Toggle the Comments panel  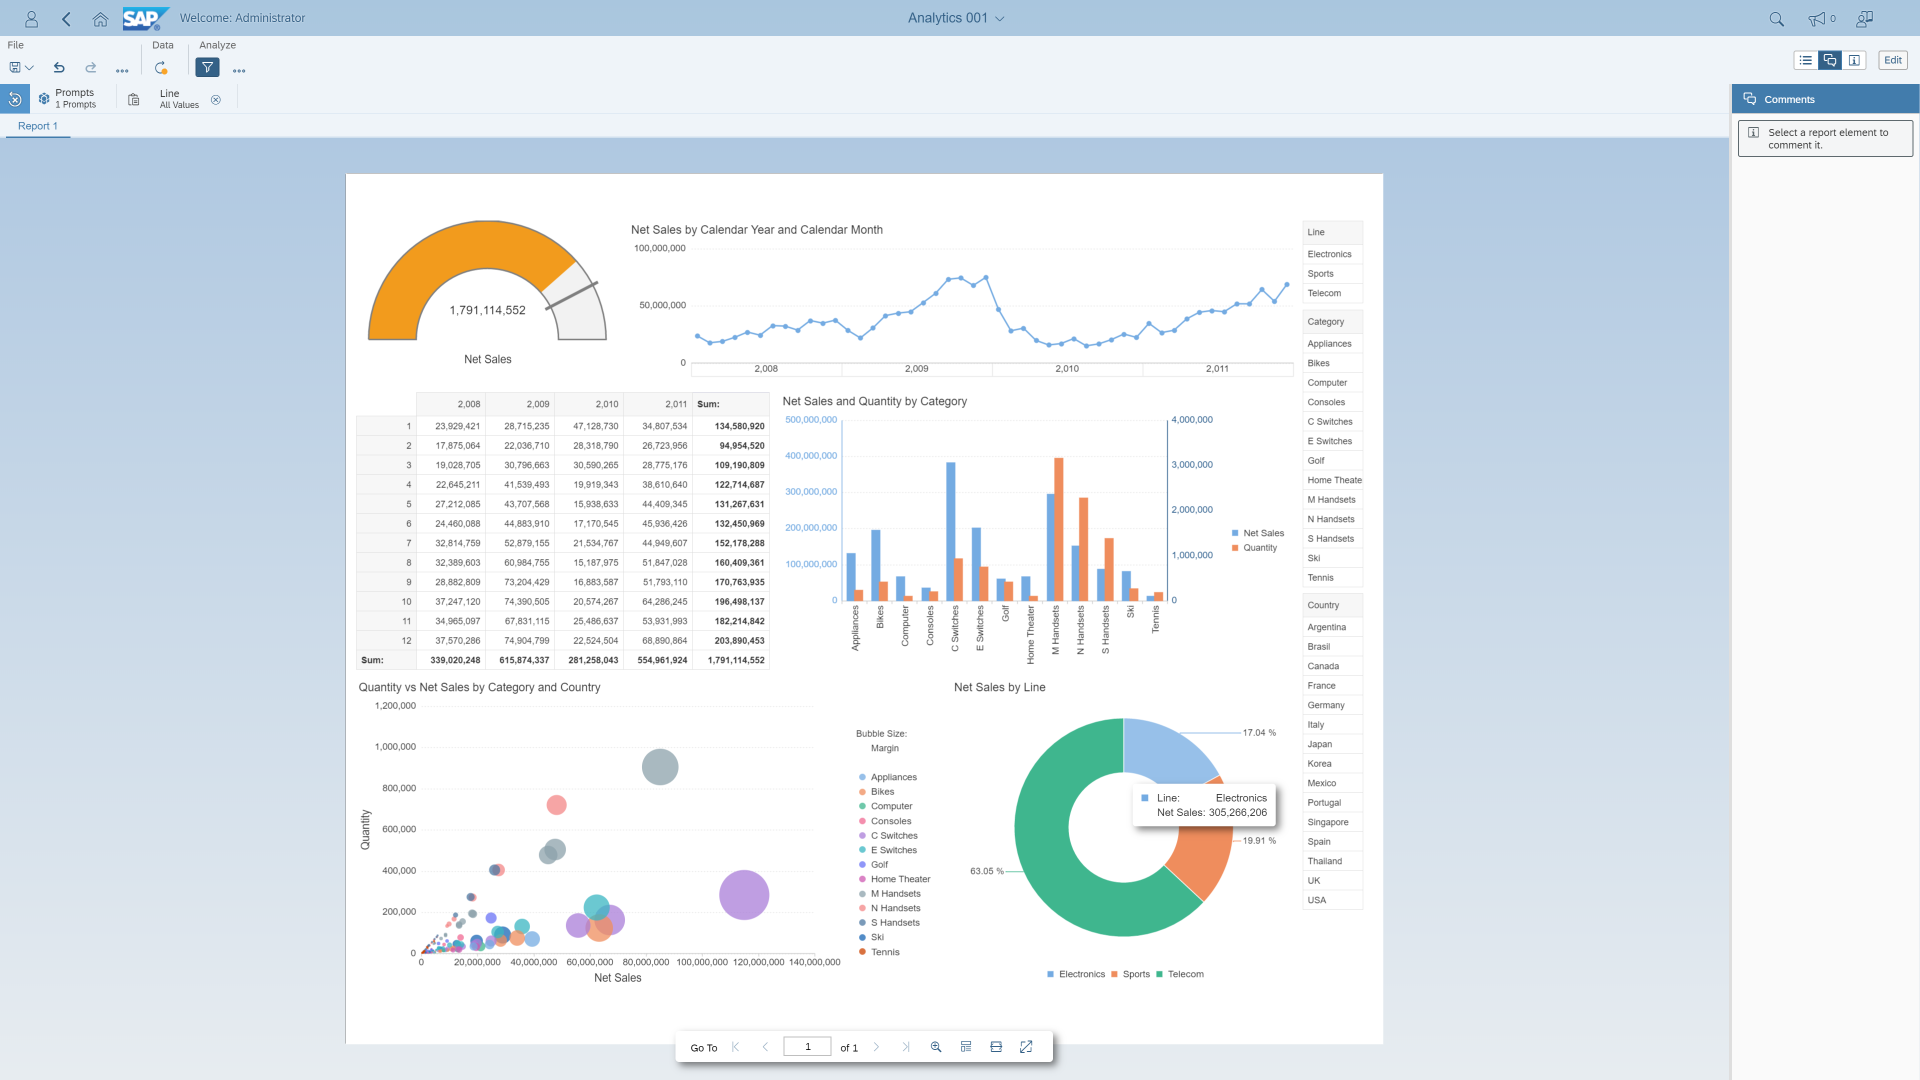click(1830, 60)
